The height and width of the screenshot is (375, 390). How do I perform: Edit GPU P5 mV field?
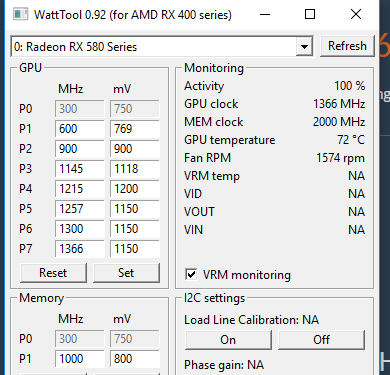[x=135, y=209]
